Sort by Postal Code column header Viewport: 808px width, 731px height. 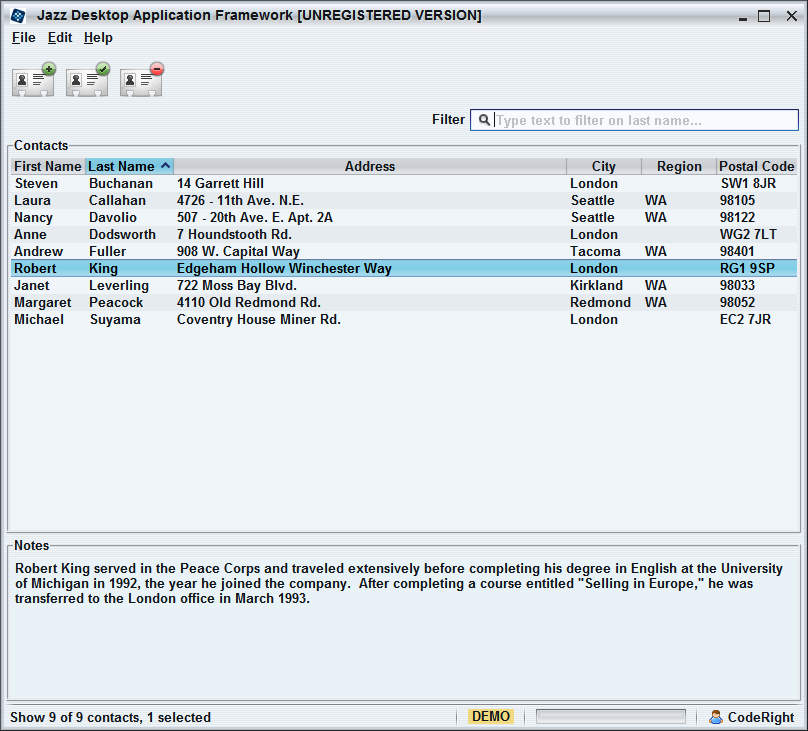[756, 166]
